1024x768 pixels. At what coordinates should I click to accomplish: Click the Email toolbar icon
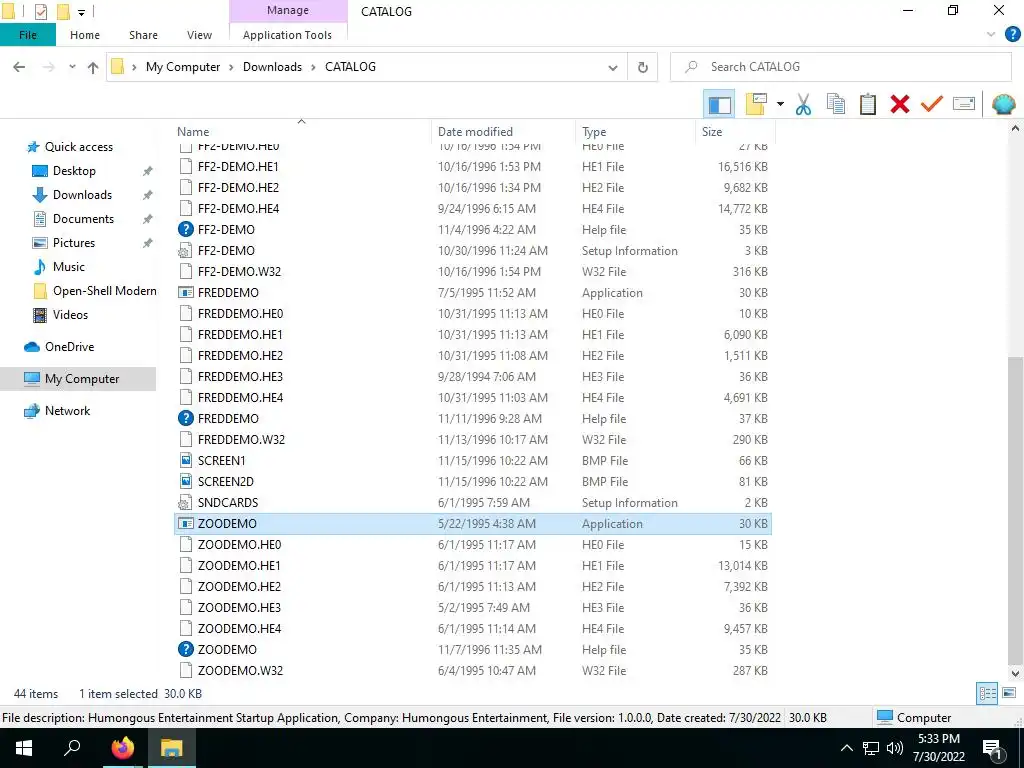pyautogui.click(x=964, y=104)
